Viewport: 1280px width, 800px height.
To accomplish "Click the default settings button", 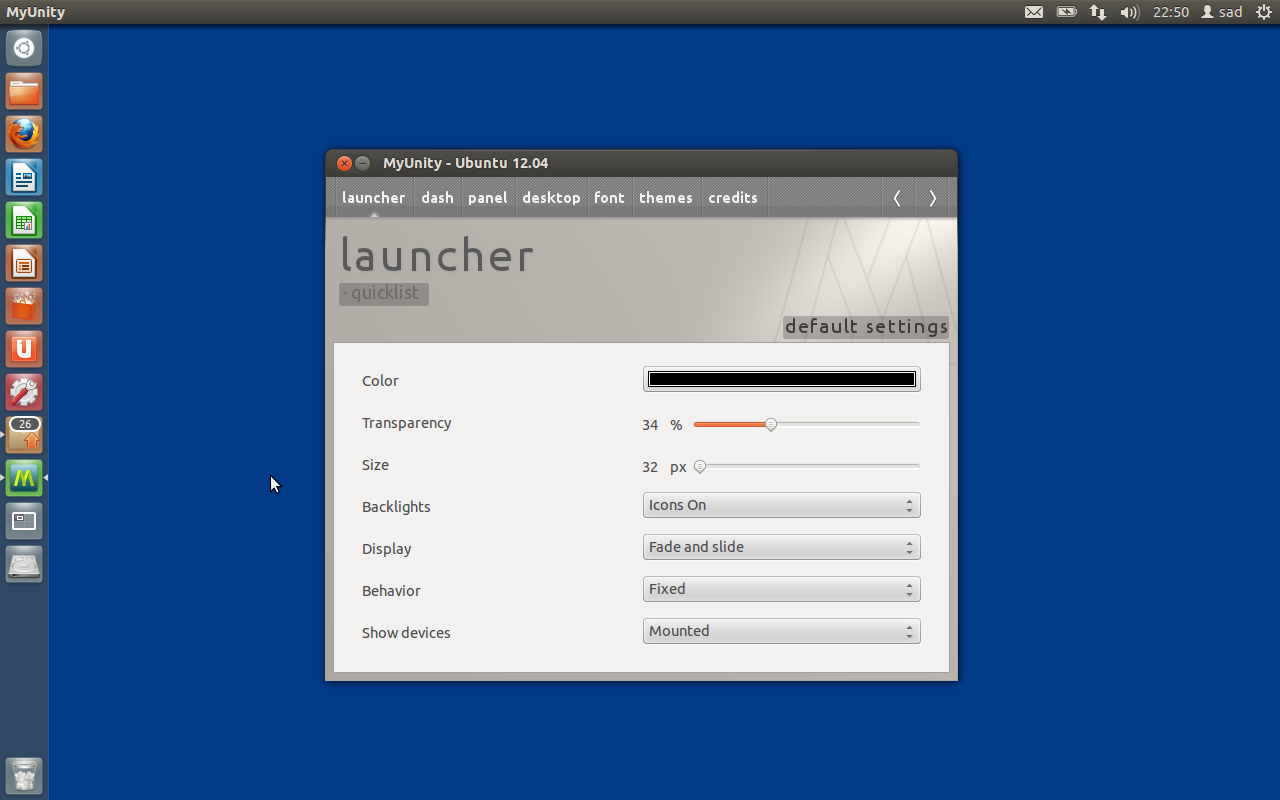I will 866,327.
